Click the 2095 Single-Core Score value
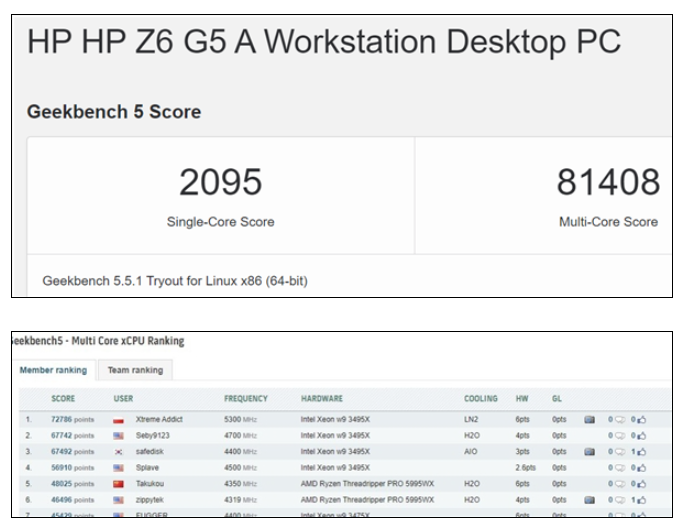 point(220,182)
